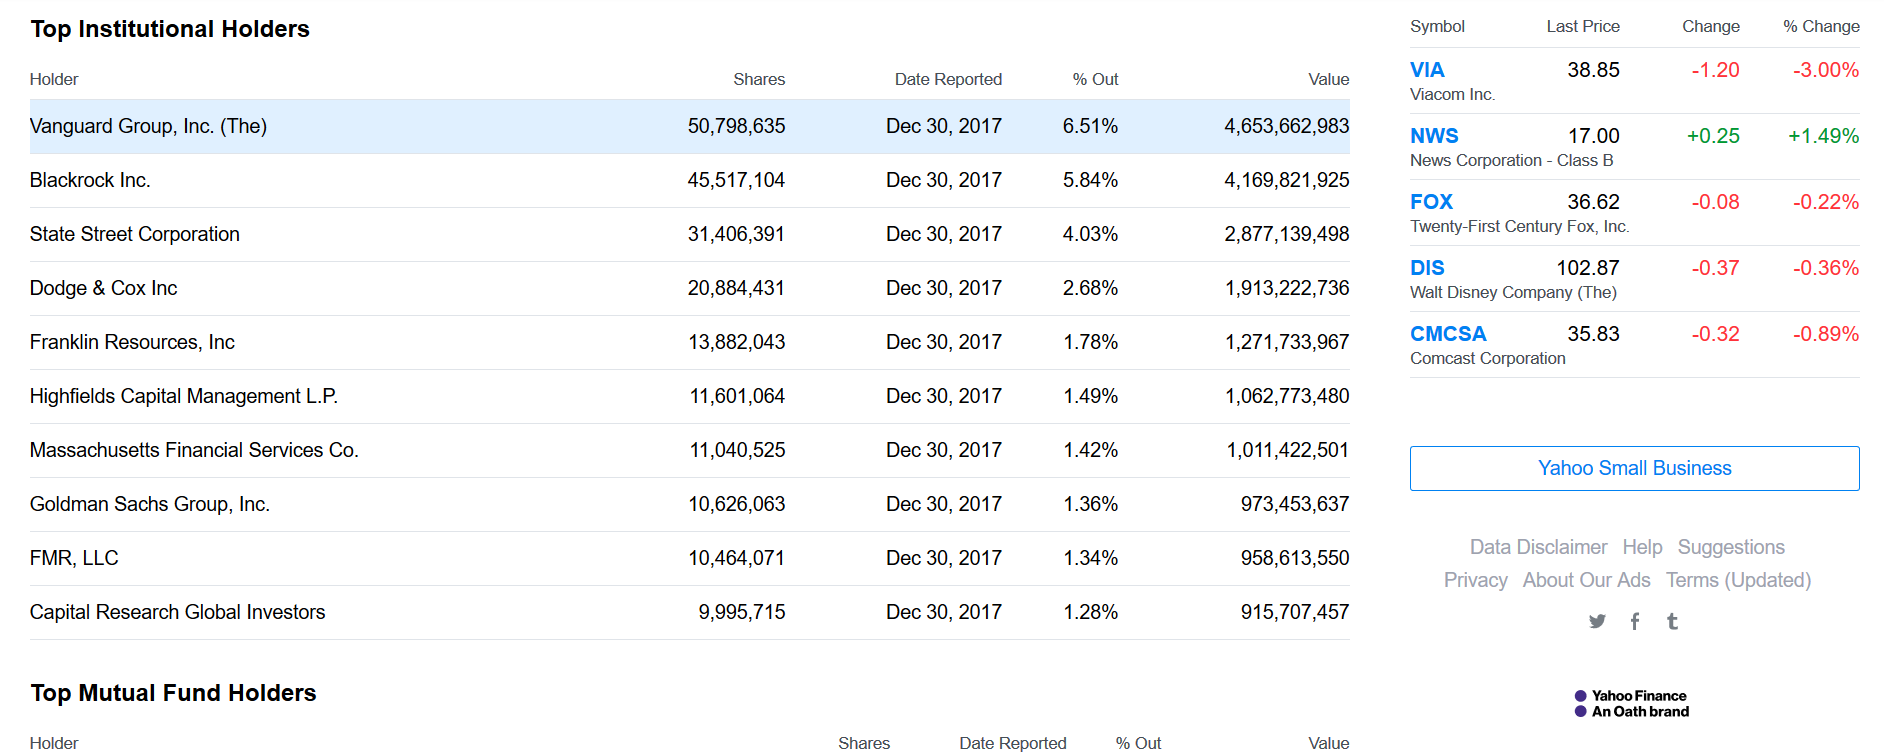Open the NWS ticker symbol link

(x=1434, y=136)
